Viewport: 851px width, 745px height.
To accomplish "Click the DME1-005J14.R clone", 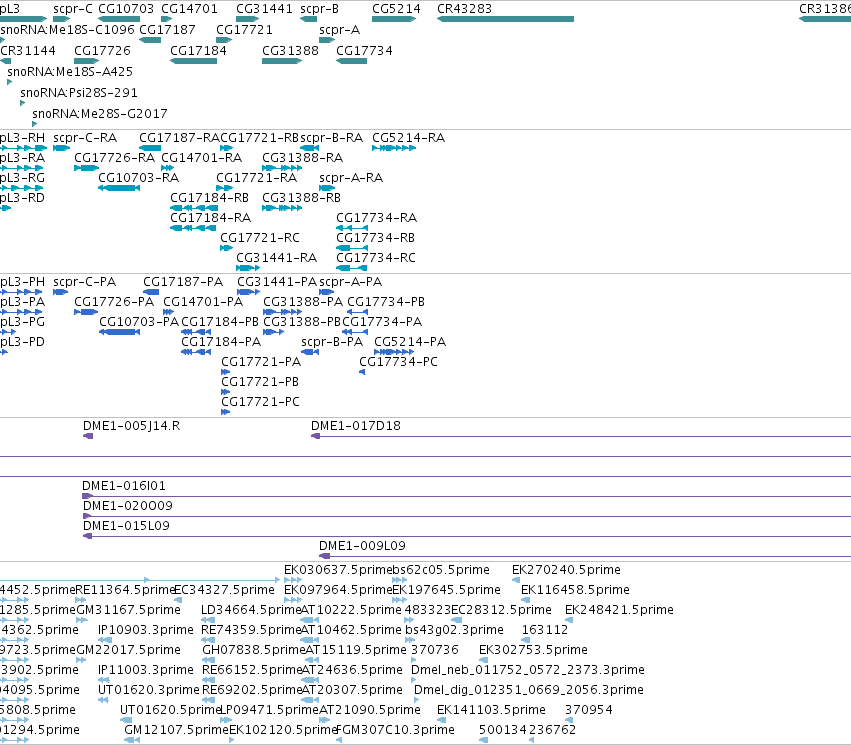I will click(x=88, y=436).
